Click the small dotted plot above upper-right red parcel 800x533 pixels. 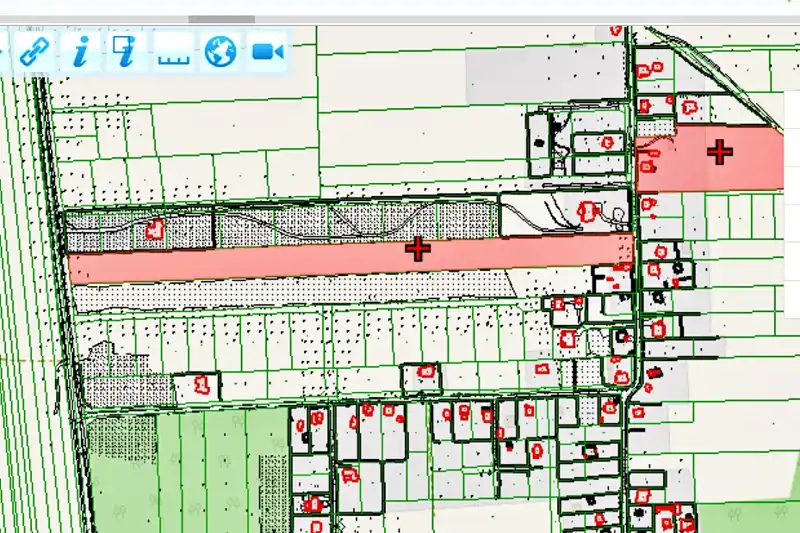point(655,127)
